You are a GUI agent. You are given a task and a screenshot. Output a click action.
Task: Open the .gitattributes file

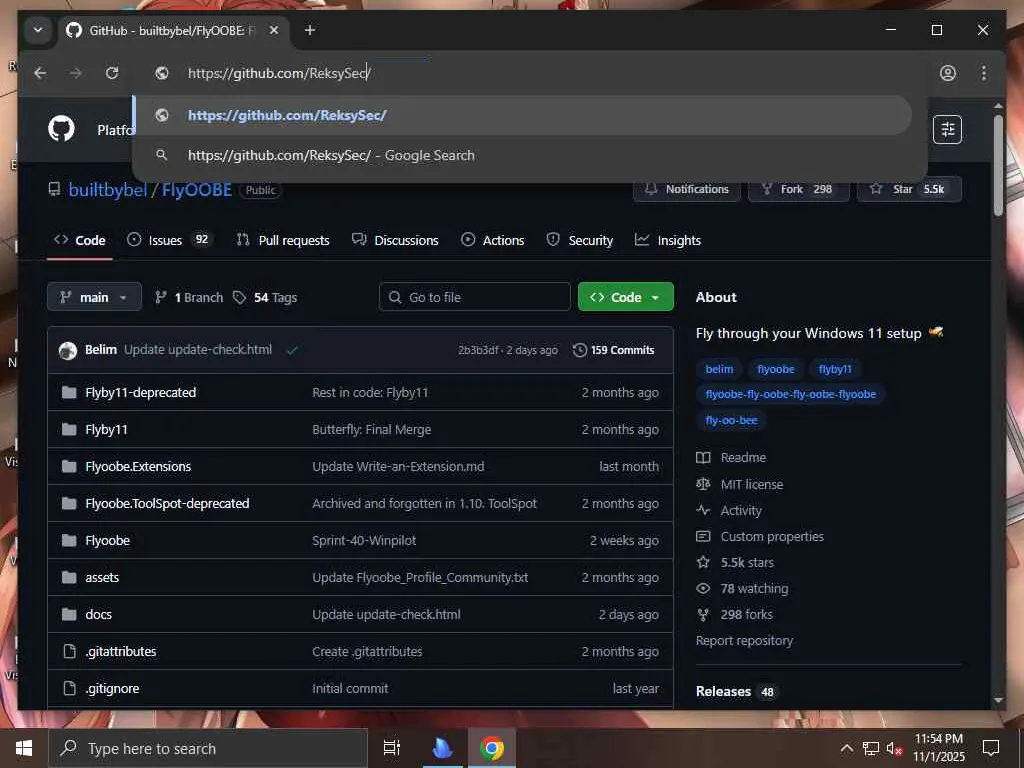[x=121, y=652]
